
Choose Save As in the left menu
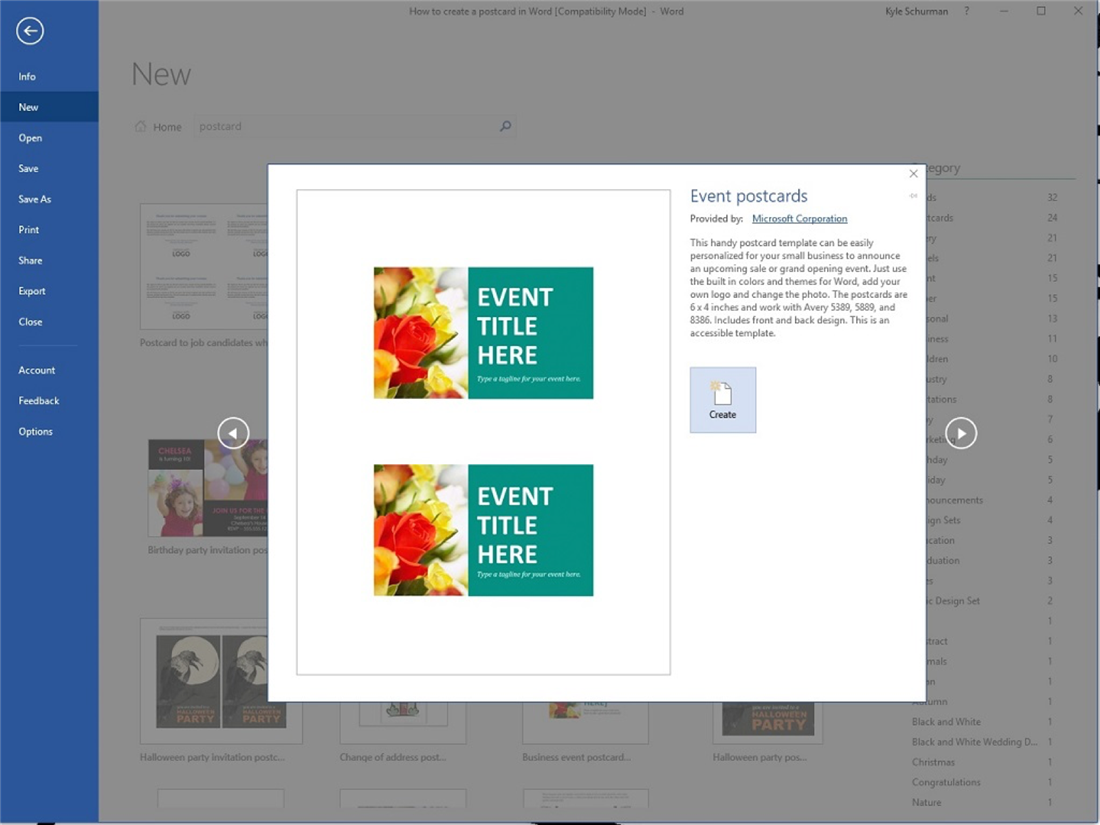(34, 199)
